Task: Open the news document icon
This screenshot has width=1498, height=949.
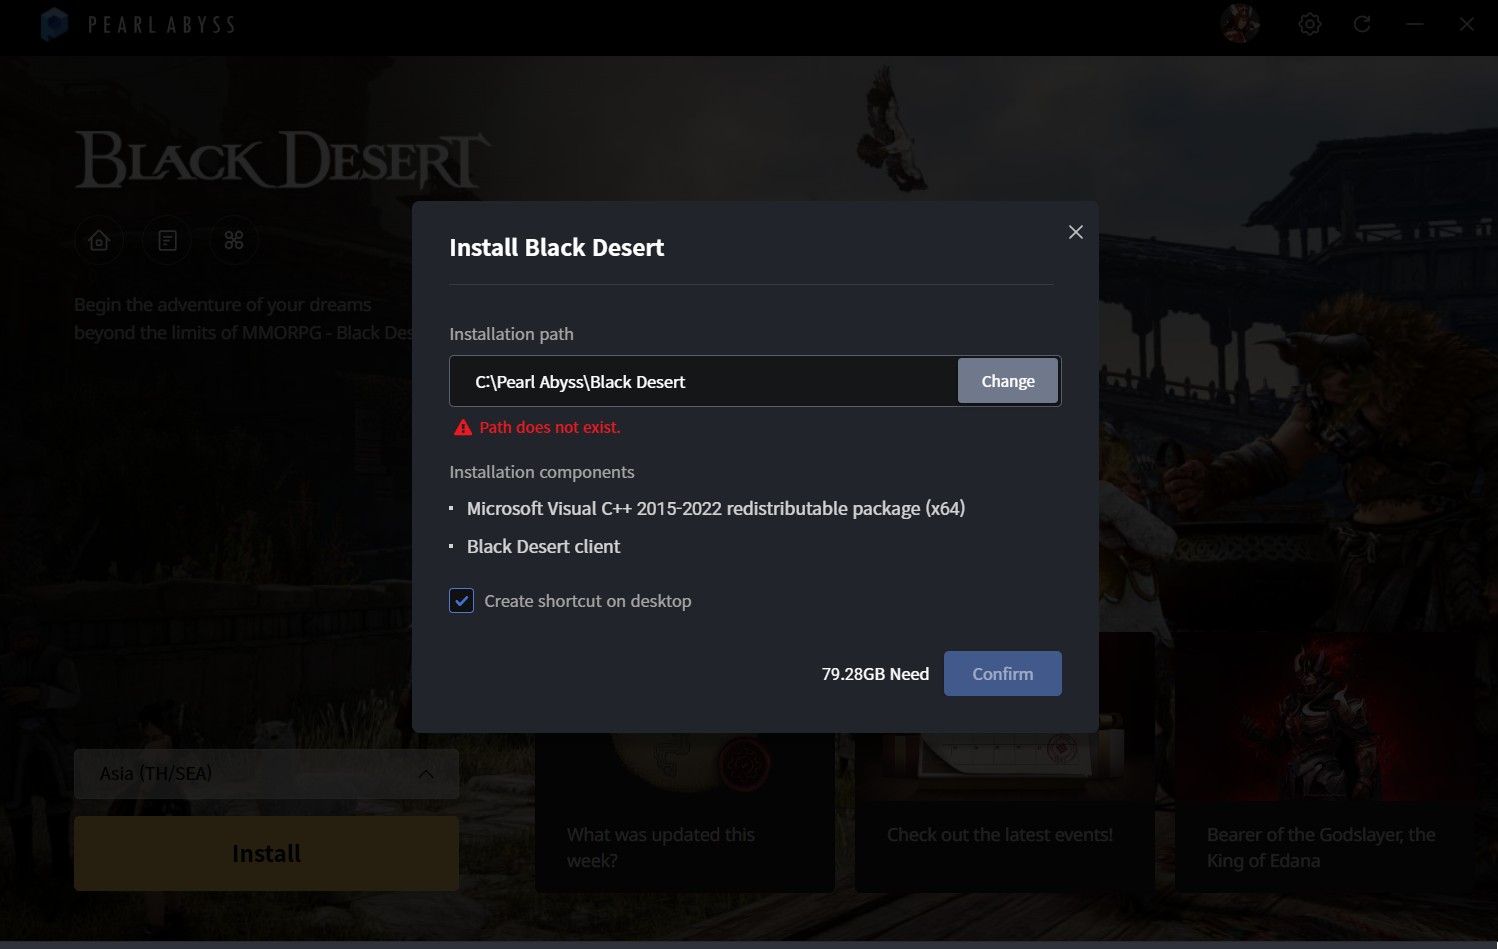Action: [x=167, y=241]
